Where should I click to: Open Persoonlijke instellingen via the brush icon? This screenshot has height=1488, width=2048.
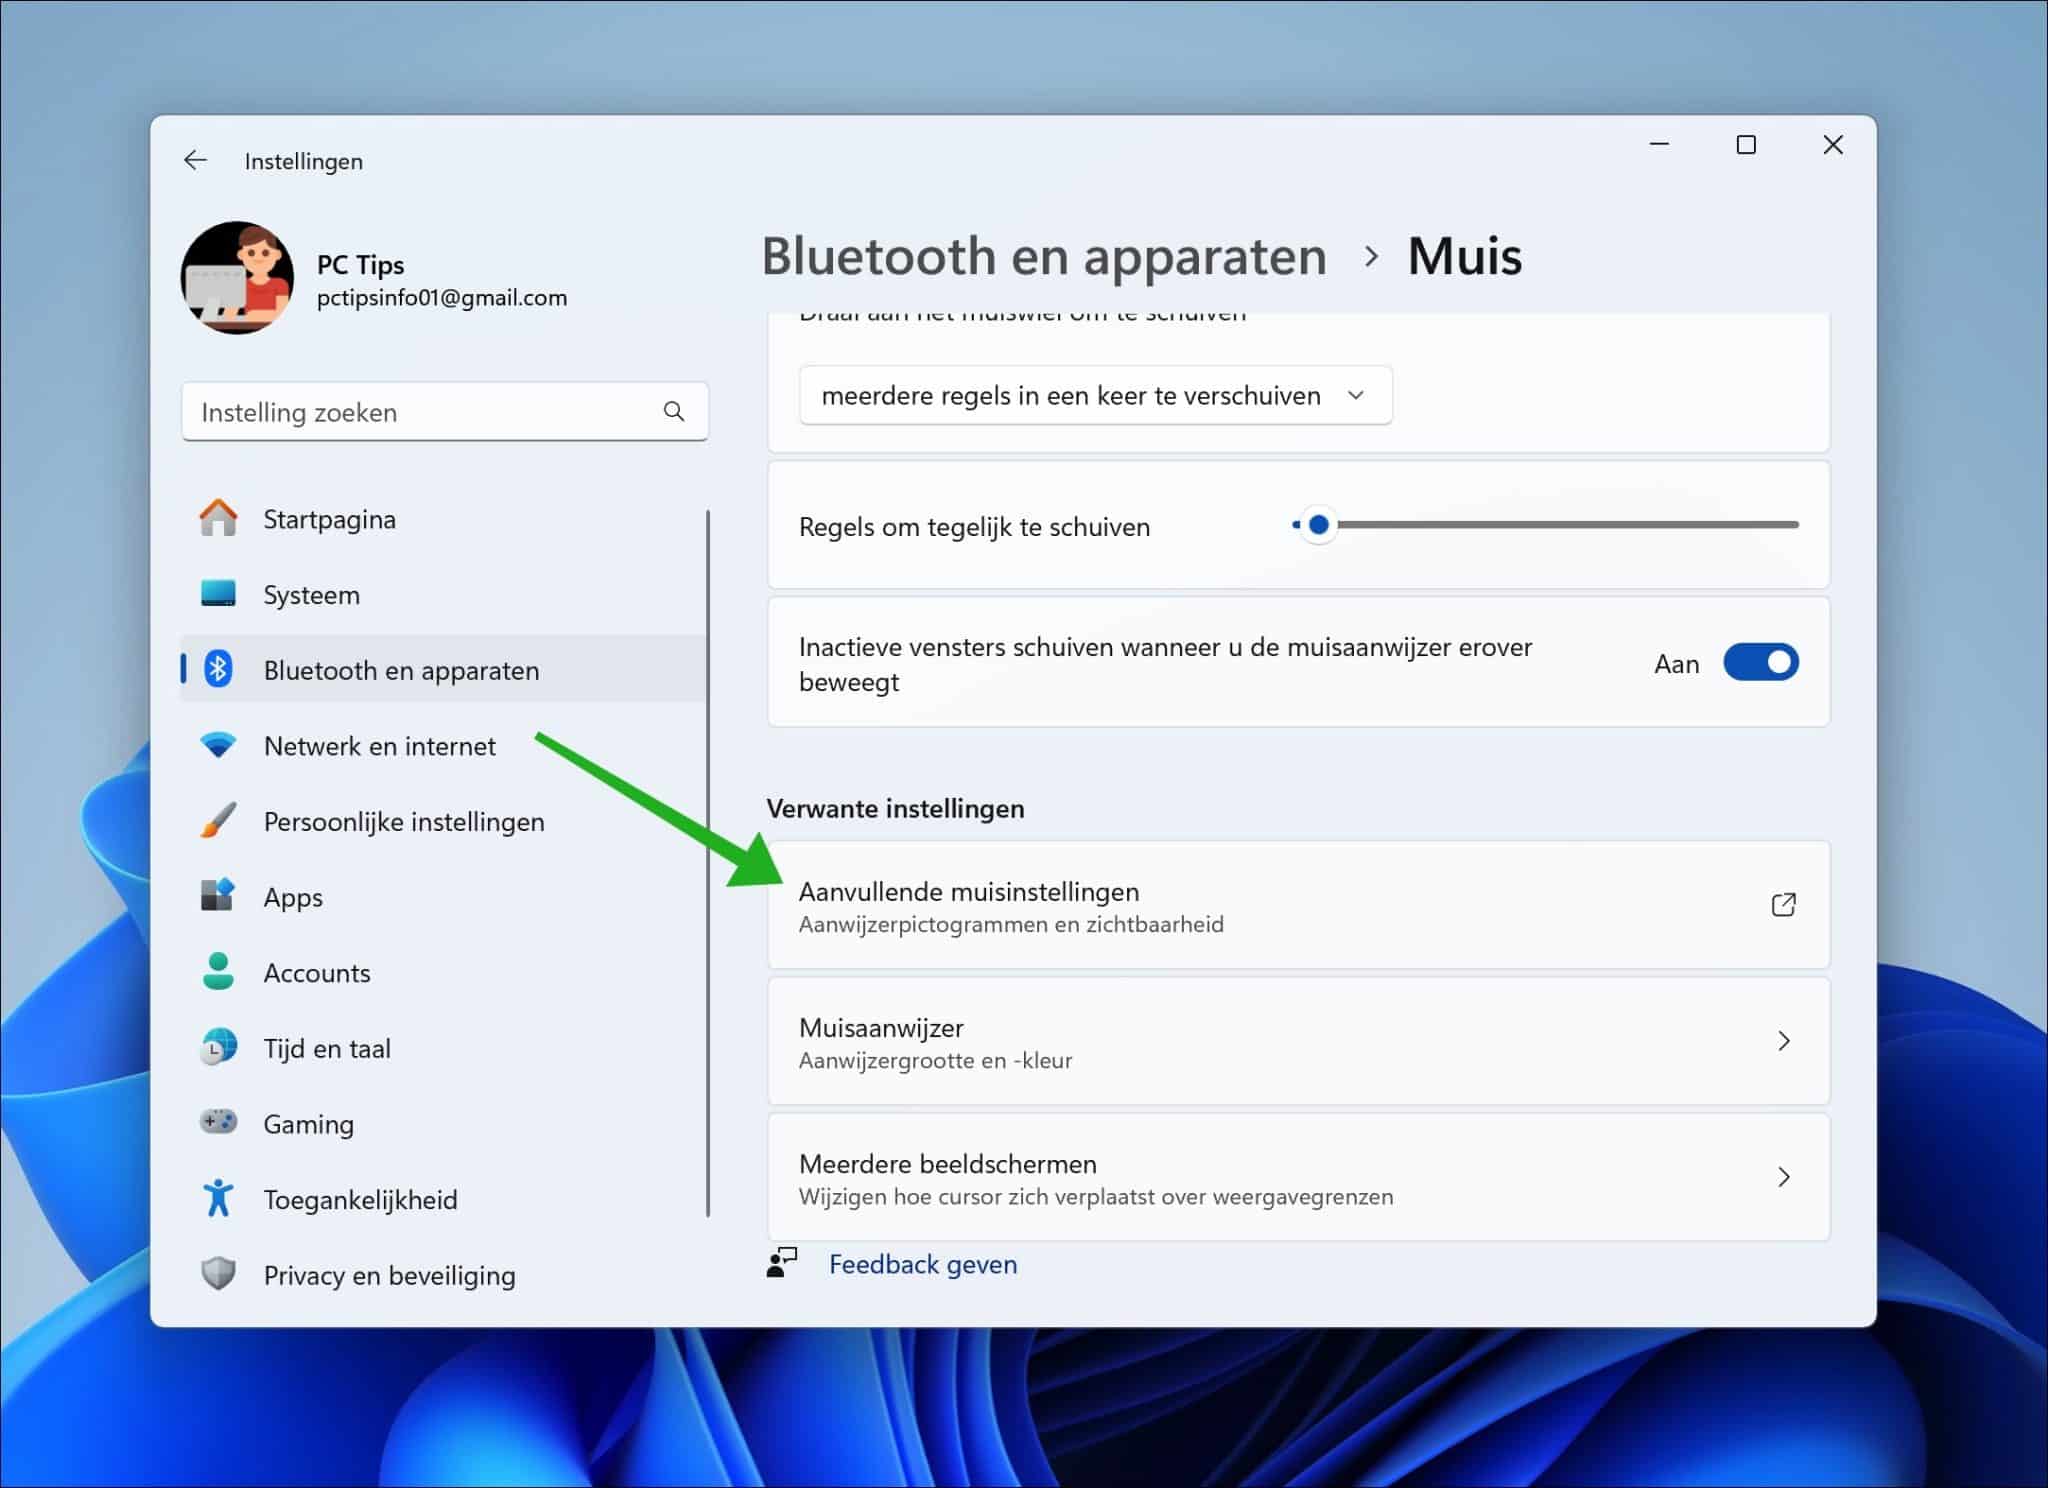[x=217, y=820]
